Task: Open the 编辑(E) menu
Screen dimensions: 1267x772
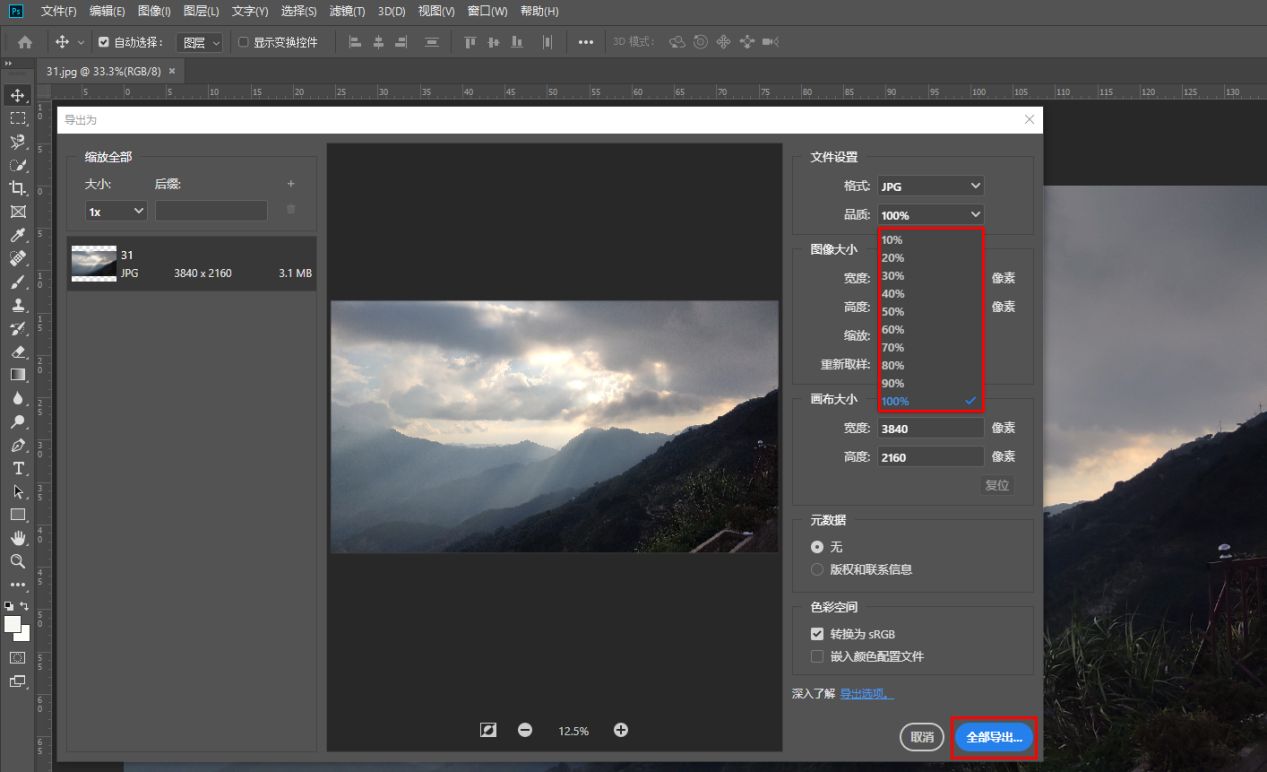Action: point(107,11)
